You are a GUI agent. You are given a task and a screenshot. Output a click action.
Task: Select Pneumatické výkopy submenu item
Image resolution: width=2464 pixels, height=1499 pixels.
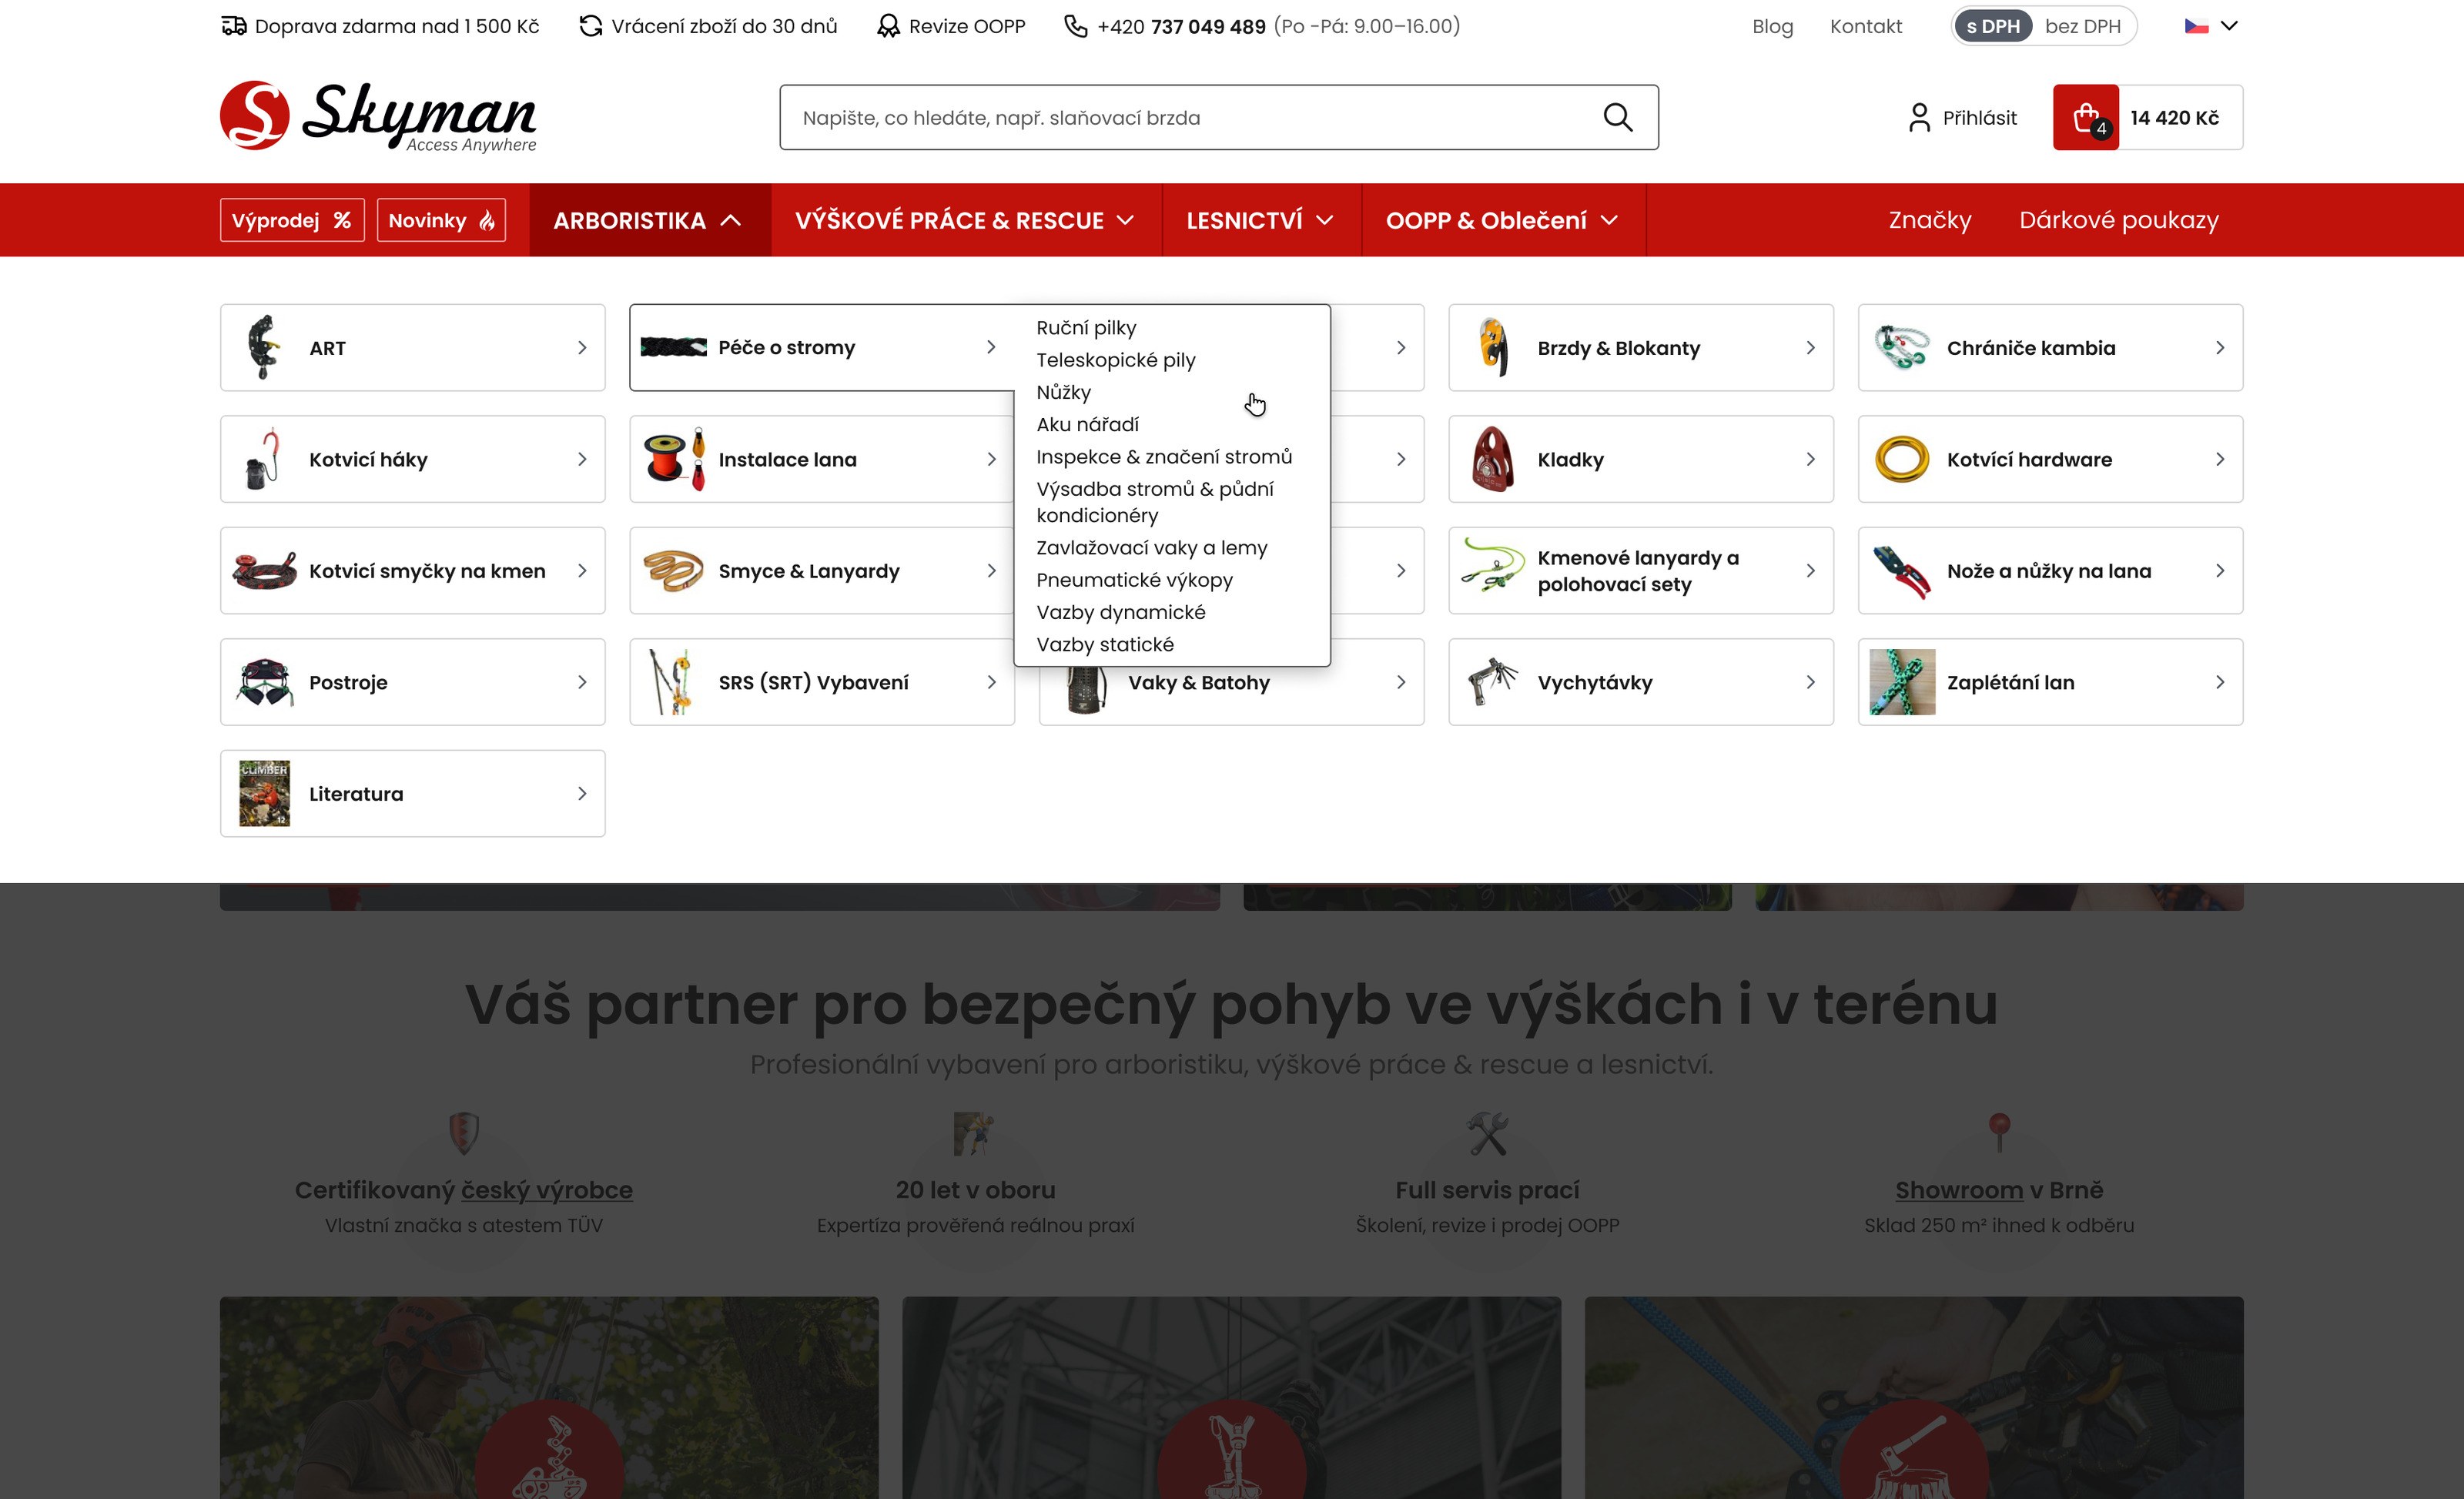click(x=1134, y=579)
